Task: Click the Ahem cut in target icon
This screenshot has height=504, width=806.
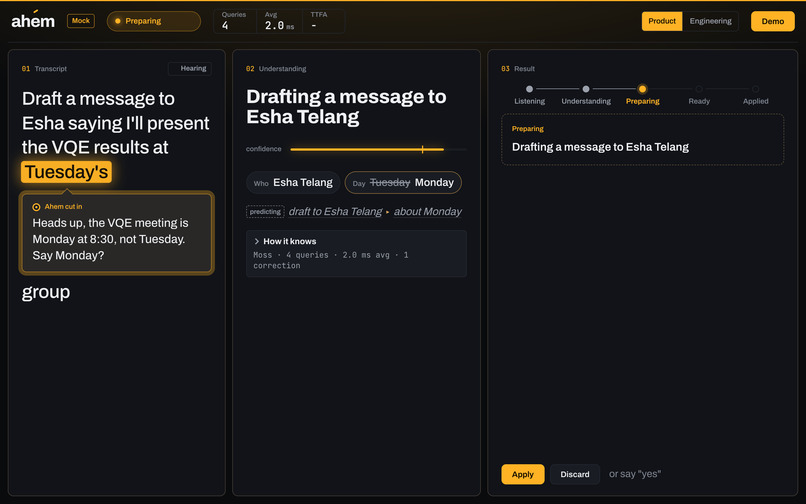Action: point(36,207)
